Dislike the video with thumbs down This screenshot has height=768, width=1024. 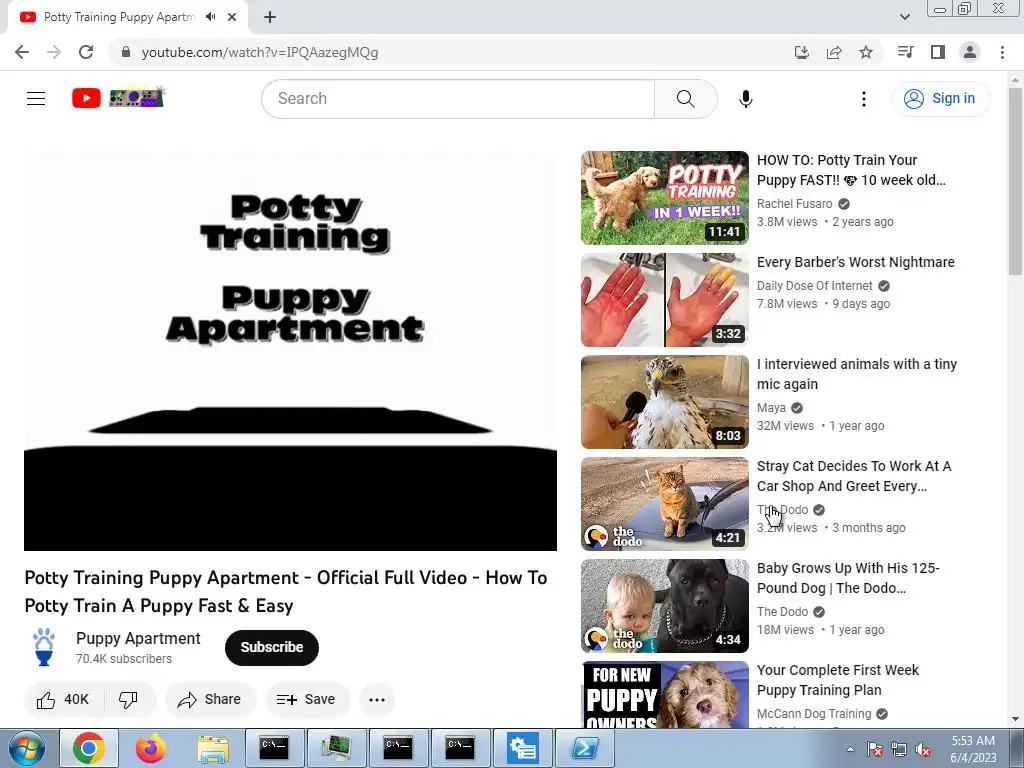tap(129, 699)
